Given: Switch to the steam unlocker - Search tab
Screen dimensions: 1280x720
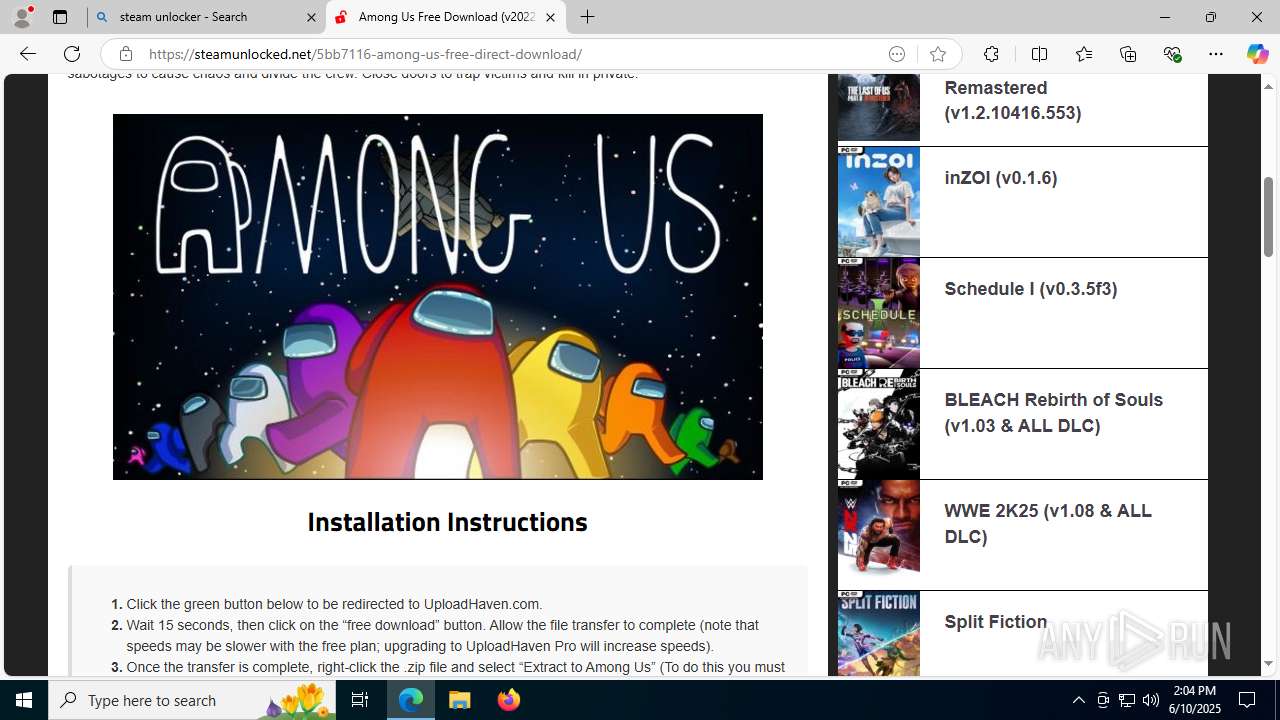Looking at the screenshot, I should [205, 17].
